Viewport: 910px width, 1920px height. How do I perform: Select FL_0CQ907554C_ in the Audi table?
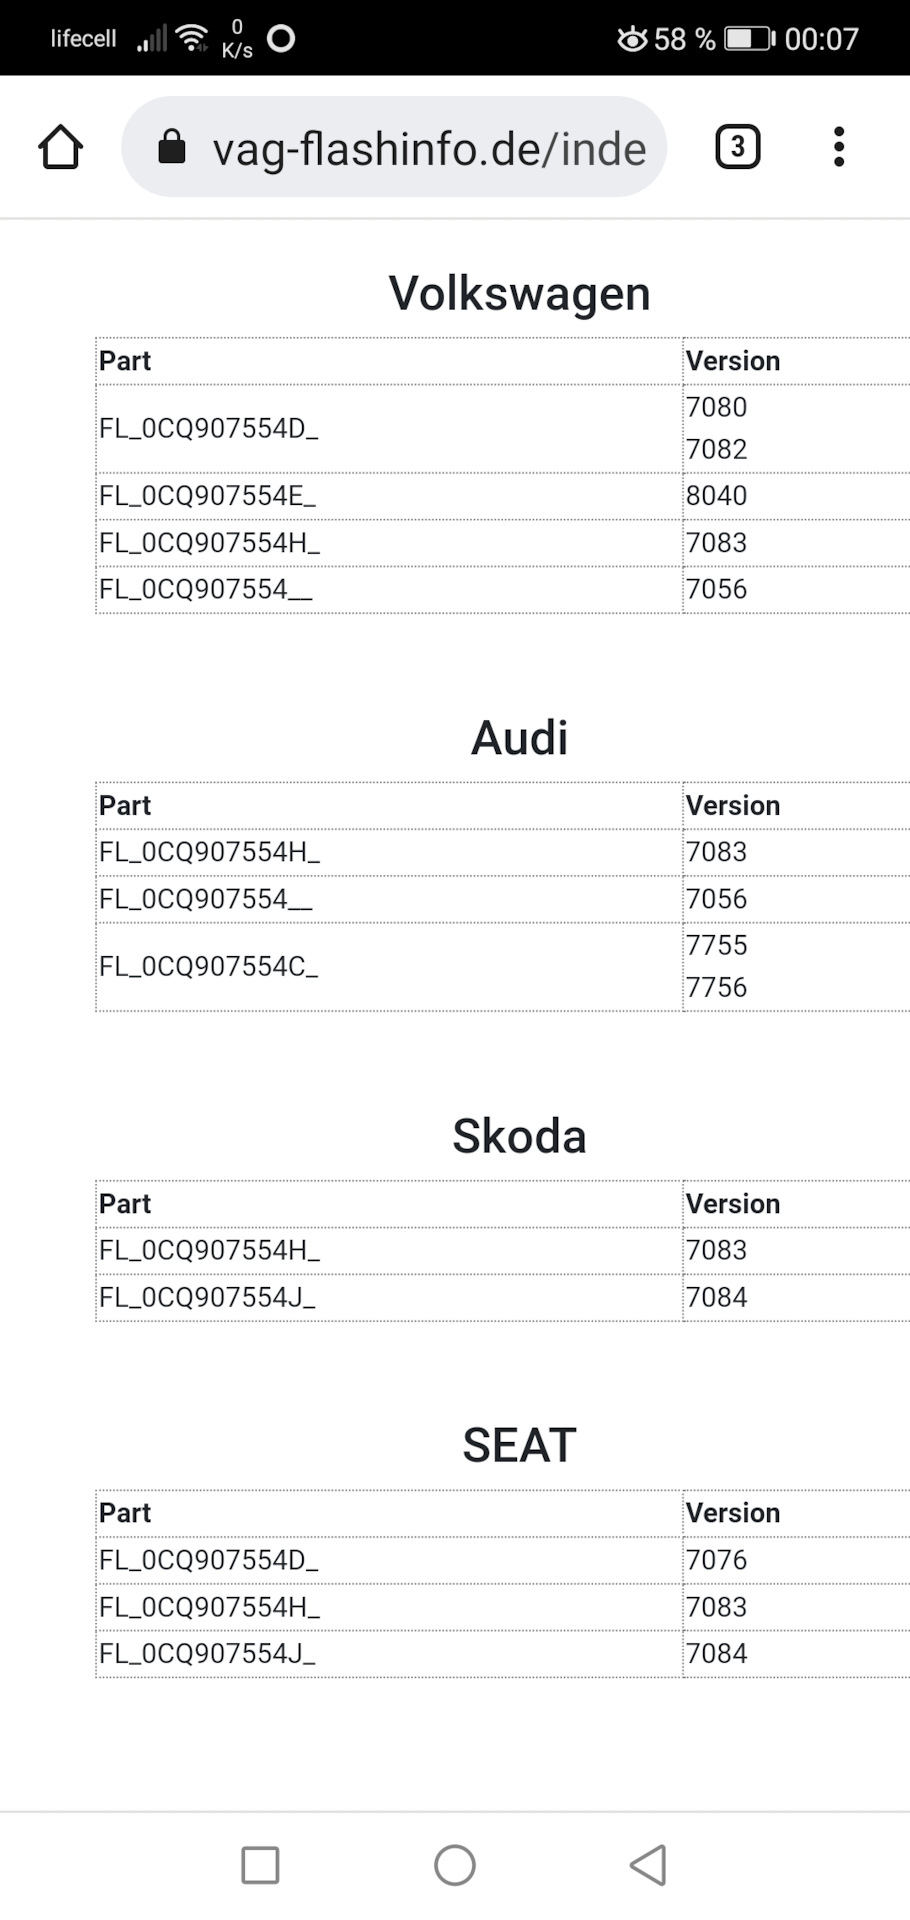(x=208, y=967)
